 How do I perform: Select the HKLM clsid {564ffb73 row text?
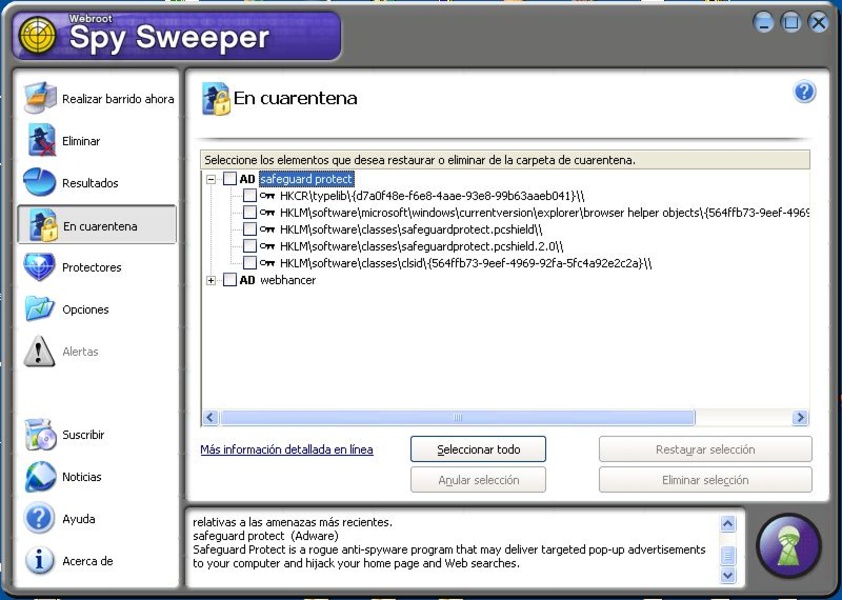466,263
